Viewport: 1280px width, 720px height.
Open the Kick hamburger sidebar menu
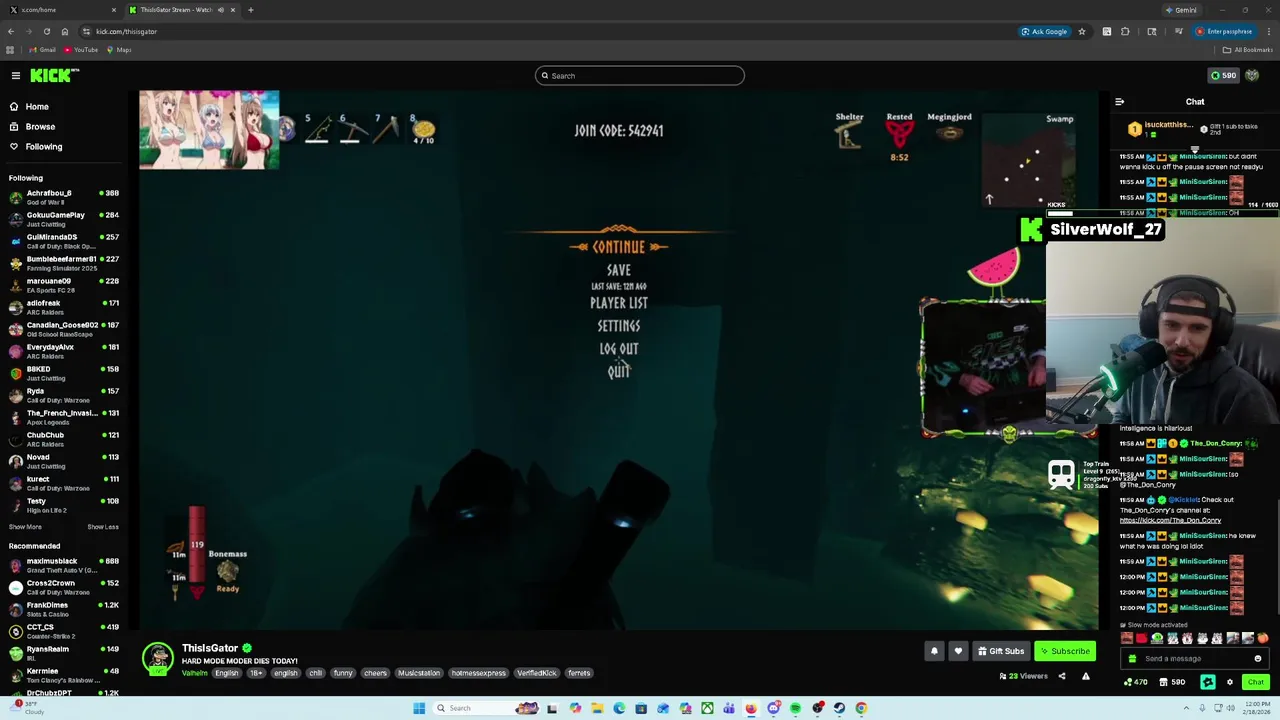16,75
